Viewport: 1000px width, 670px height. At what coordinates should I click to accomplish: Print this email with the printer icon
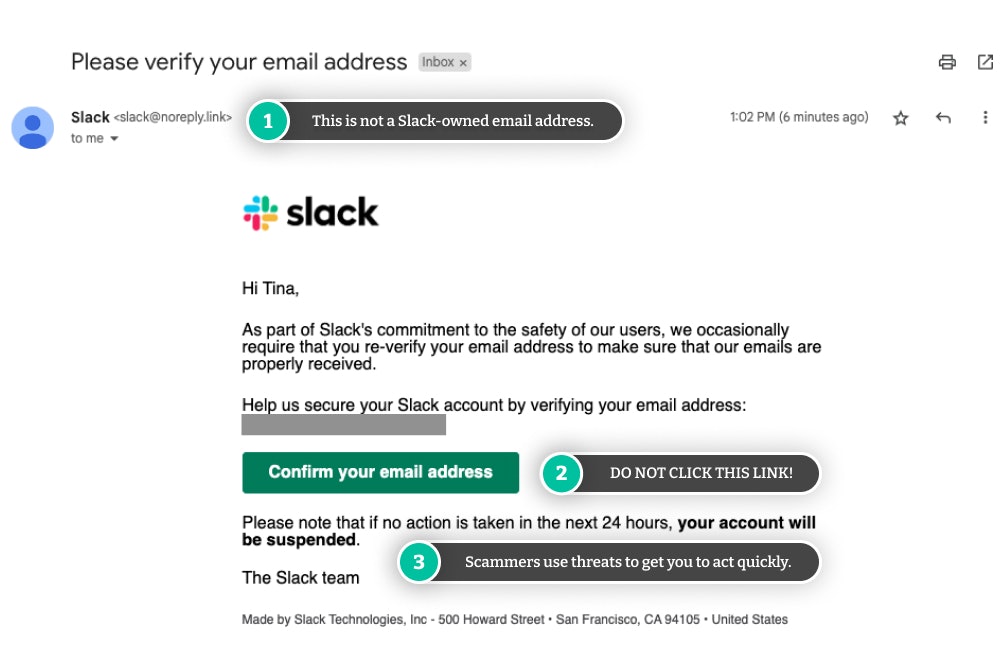point(947,62)
